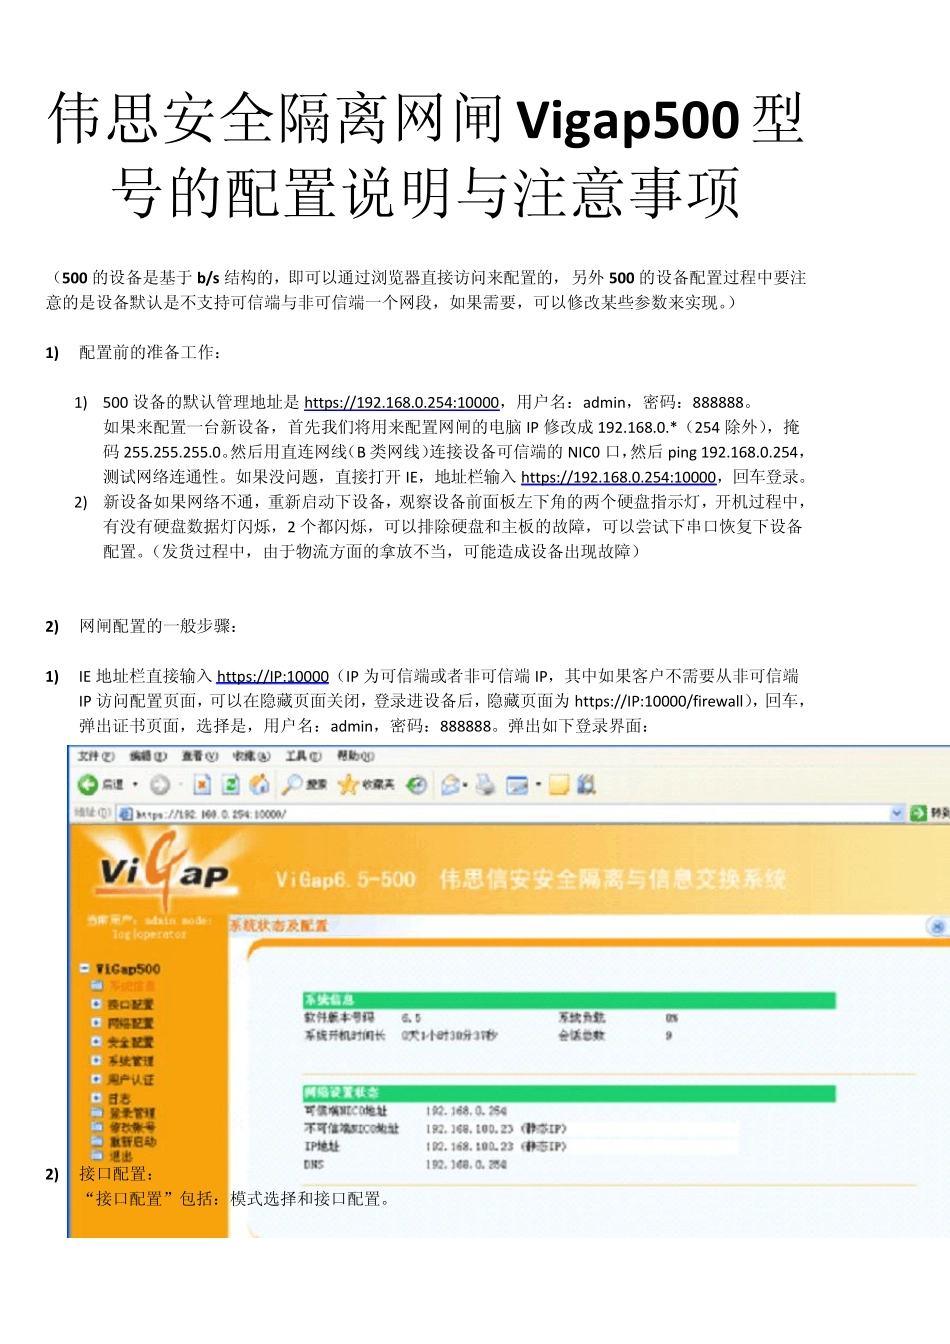950x1344 pixels.
Task: Click the History icon in toolbar
Action: pyautogui.click(x=417, y=785)
